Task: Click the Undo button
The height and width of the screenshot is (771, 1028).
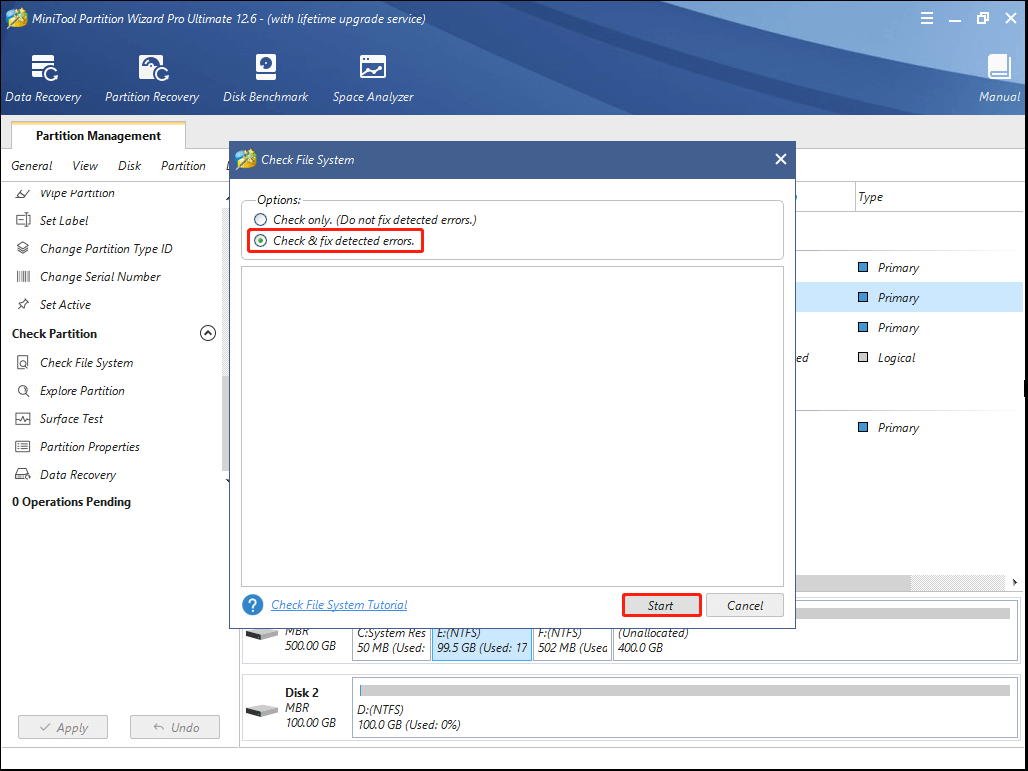Action: tap(175, 727)
